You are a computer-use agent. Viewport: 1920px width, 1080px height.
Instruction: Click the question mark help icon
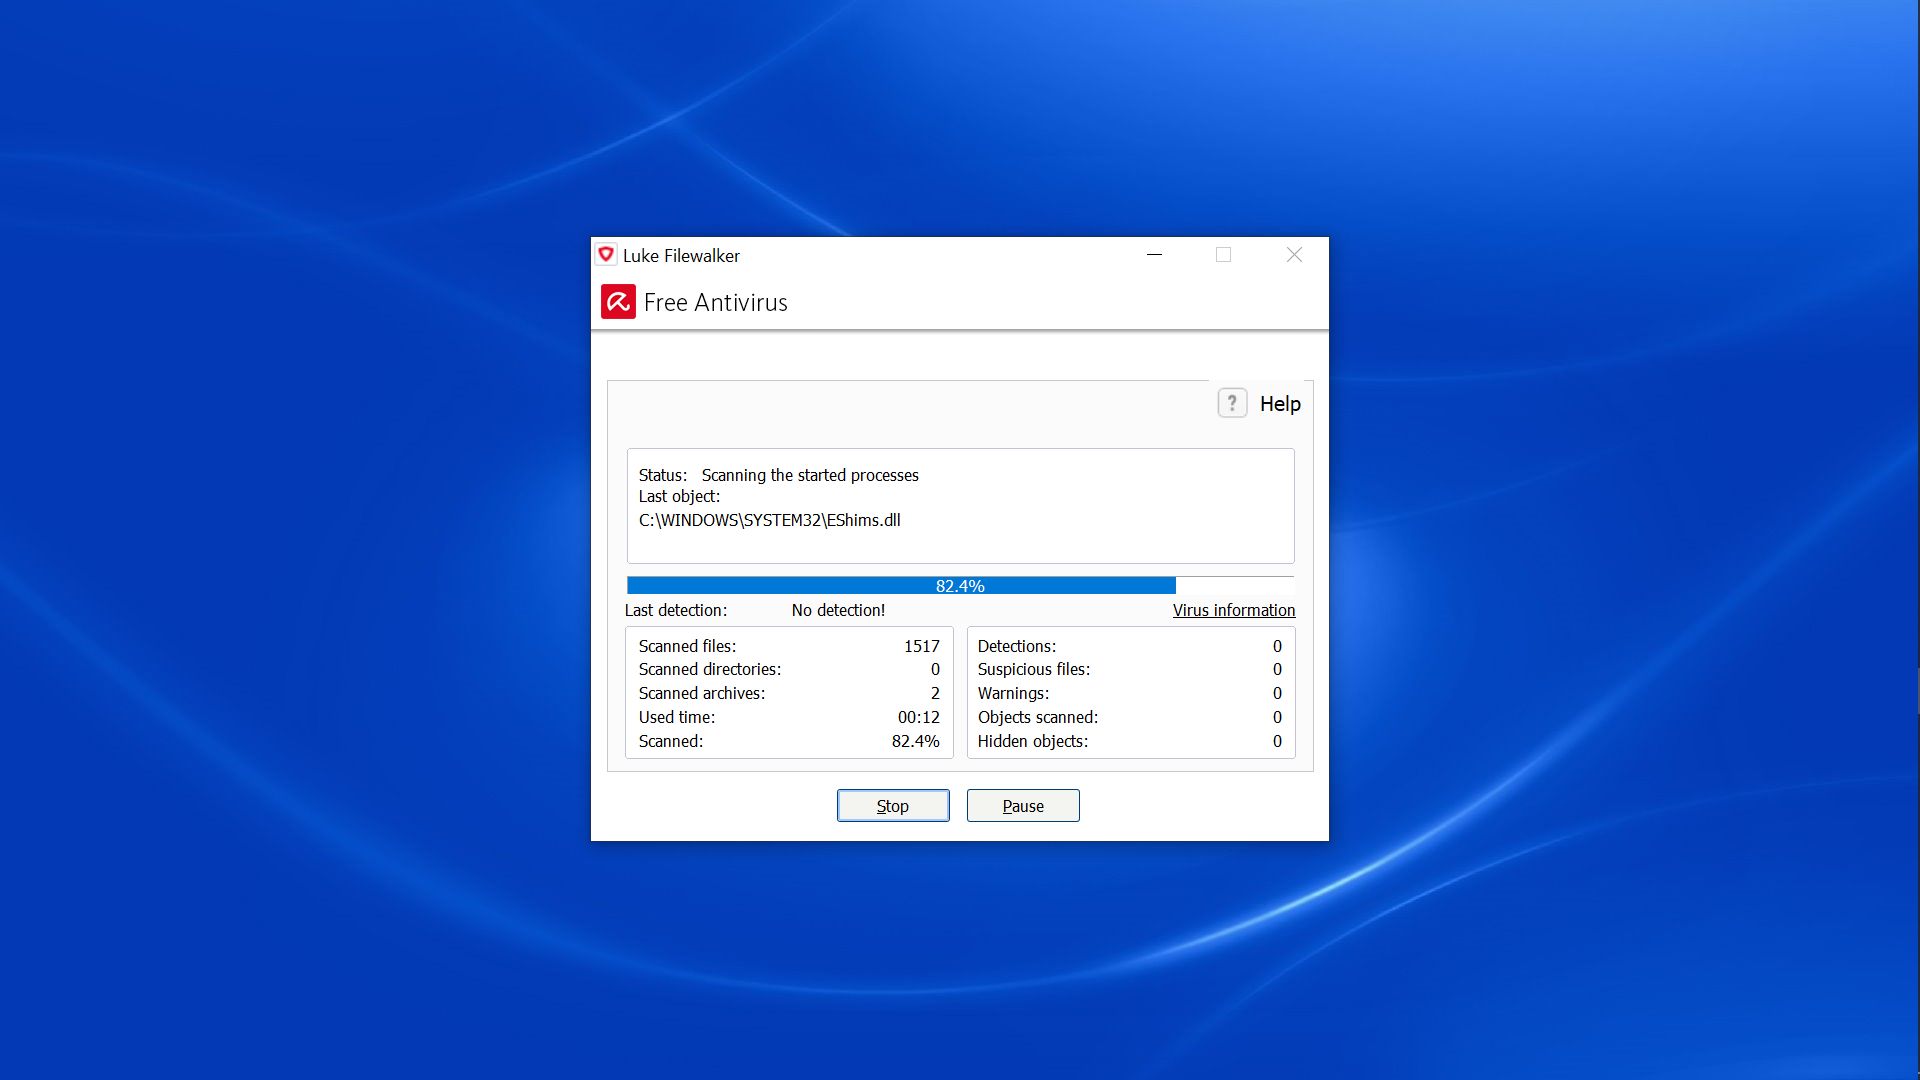[x=1232, y=403]
